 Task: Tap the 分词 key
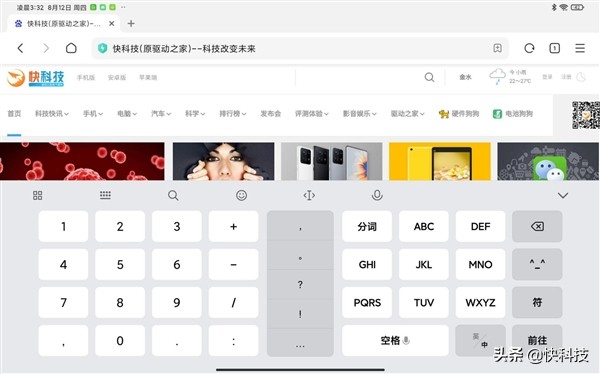(x=367, y=226)
